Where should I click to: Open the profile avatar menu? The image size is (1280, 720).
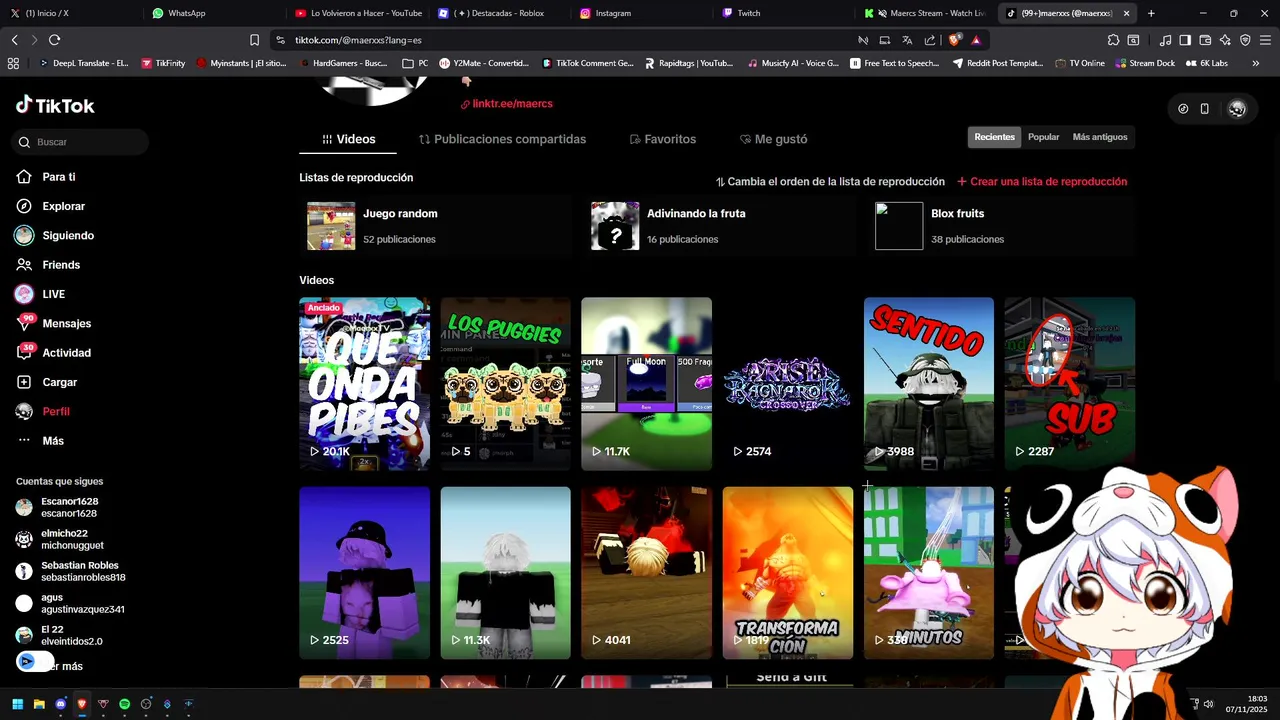coord(1237,109)
